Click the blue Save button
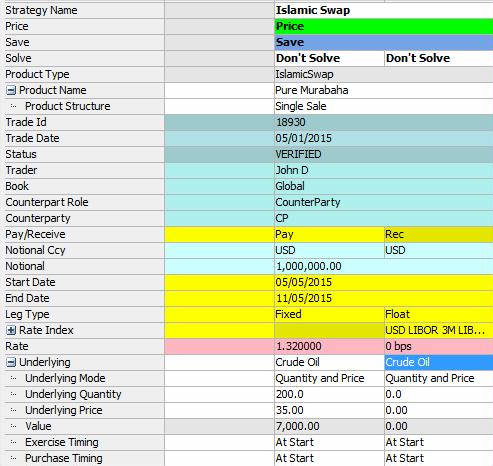Viewport: 493px width, 466px height. click(x=384, y=42)
